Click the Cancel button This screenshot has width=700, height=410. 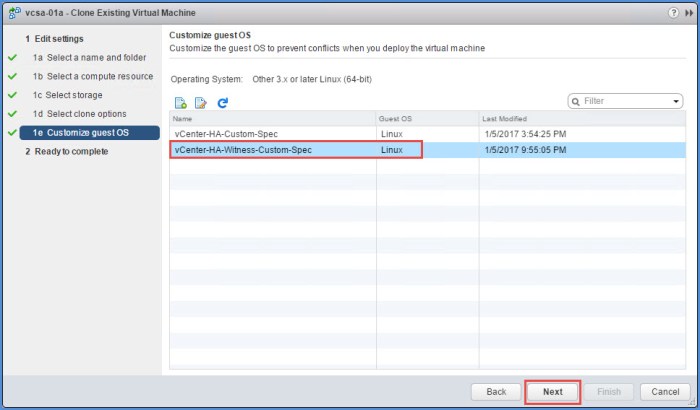coord(665,392)
